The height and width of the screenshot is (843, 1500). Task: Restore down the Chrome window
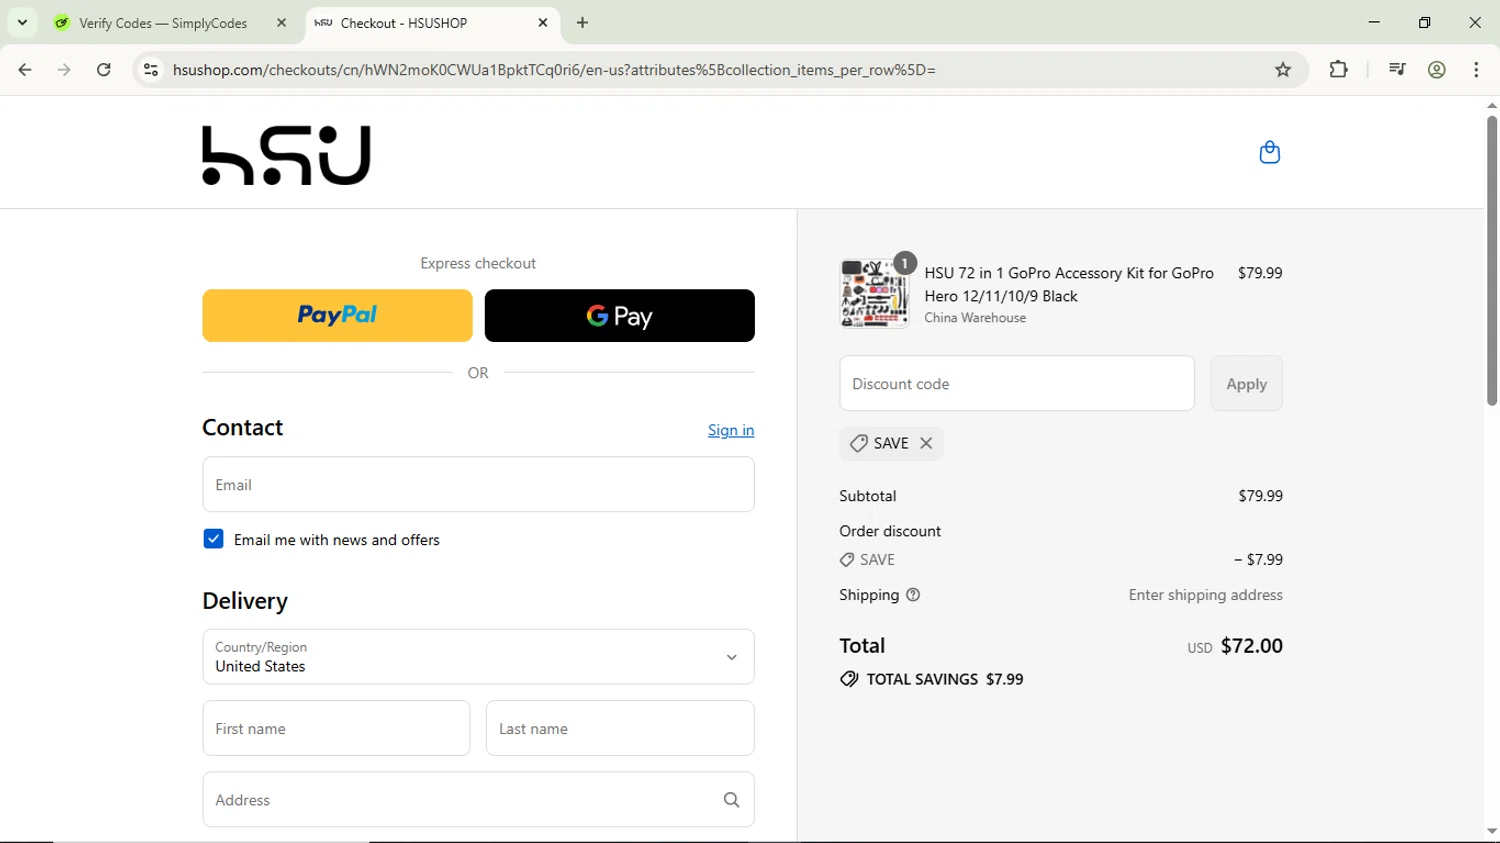click(x=1425, y=22)
